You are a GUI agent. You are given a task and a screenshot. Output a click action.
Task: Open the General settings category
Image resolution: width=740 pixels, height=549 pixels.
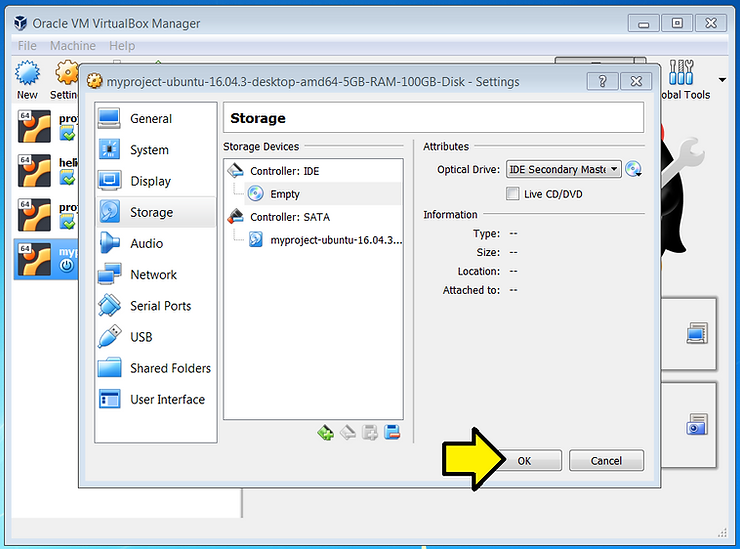(155, 118)
